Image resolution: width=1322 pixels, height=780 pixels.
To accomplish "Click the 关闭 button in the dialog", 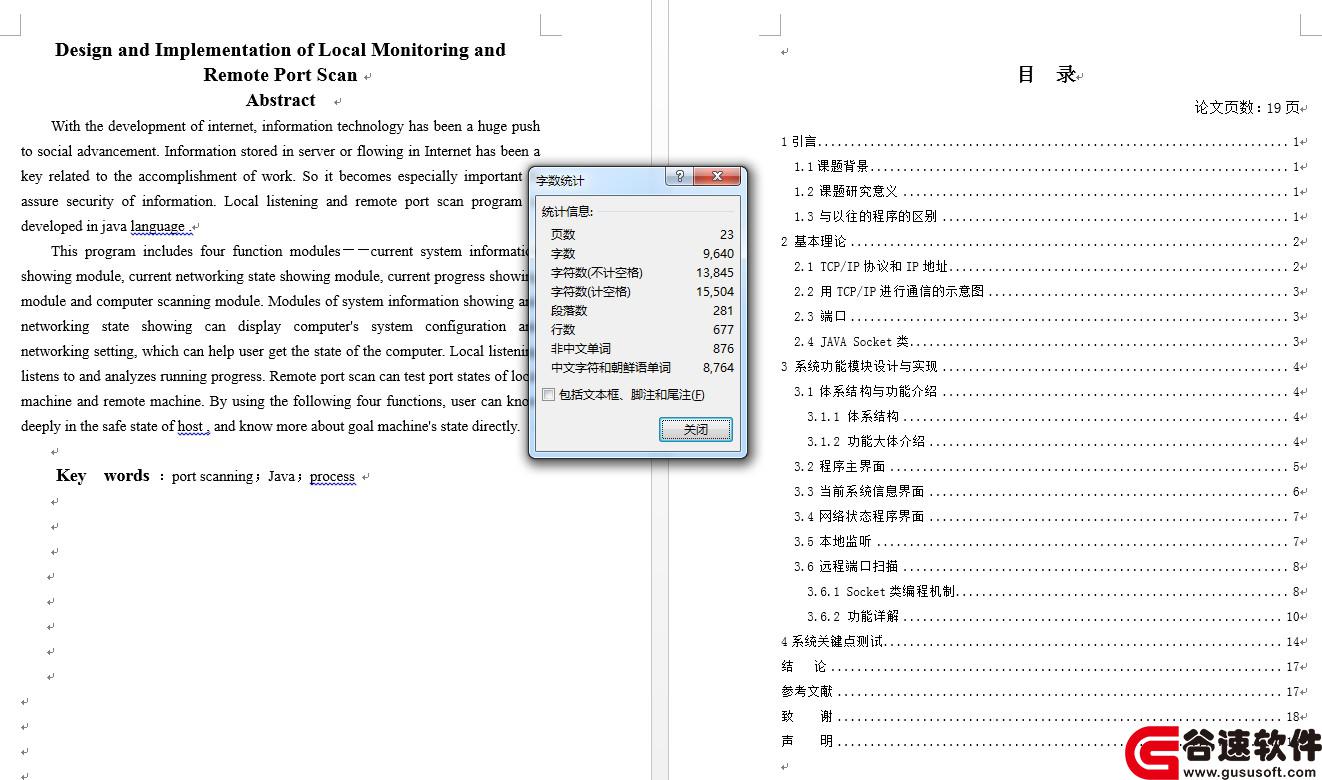I will coord(696,429).
